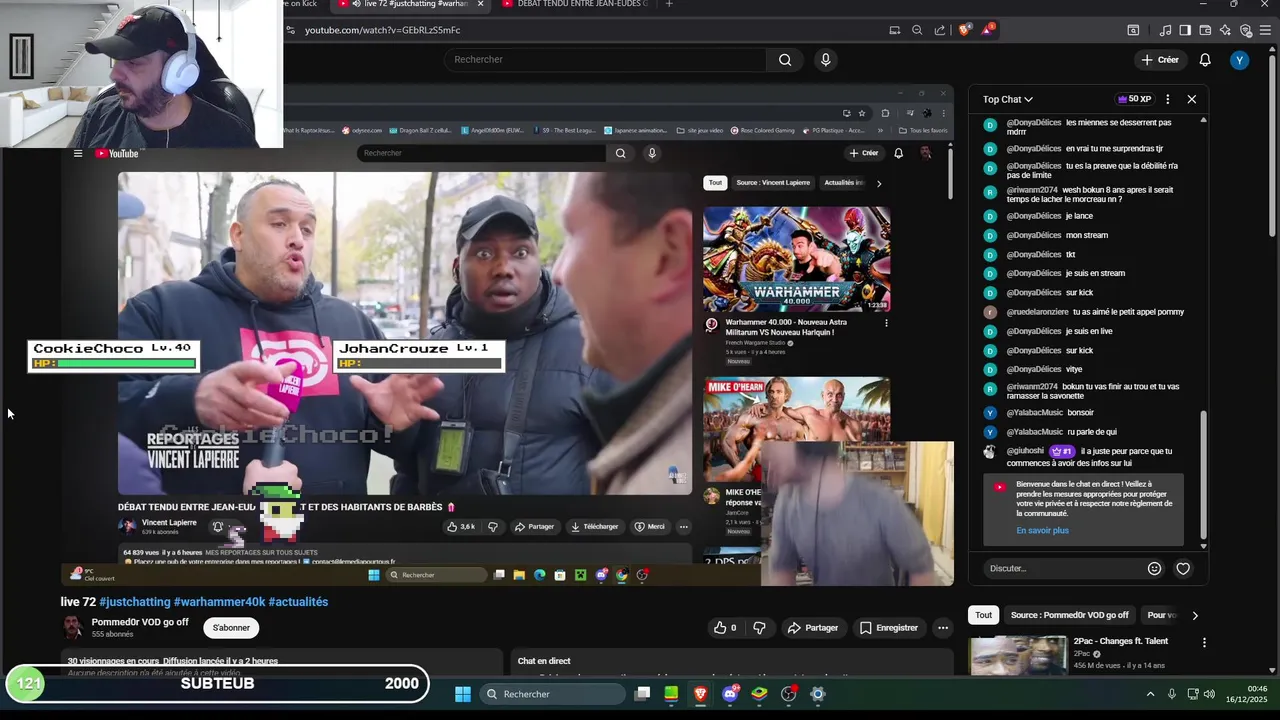Open Brave browser from the taskbar
Image resolution: width=1280 pixels, height=720 pixels.
tap(701, 694)
